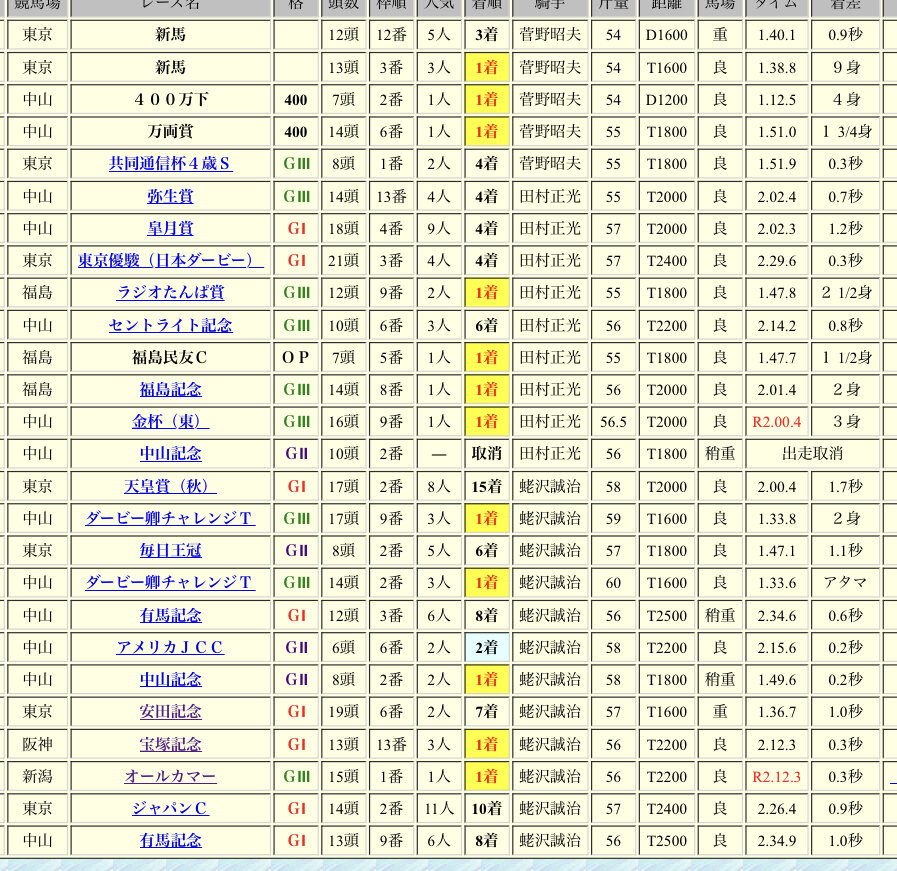The image size is (897, 871).
Task: Select the 阪神 racecourse cell
Action: pos(38,745)
